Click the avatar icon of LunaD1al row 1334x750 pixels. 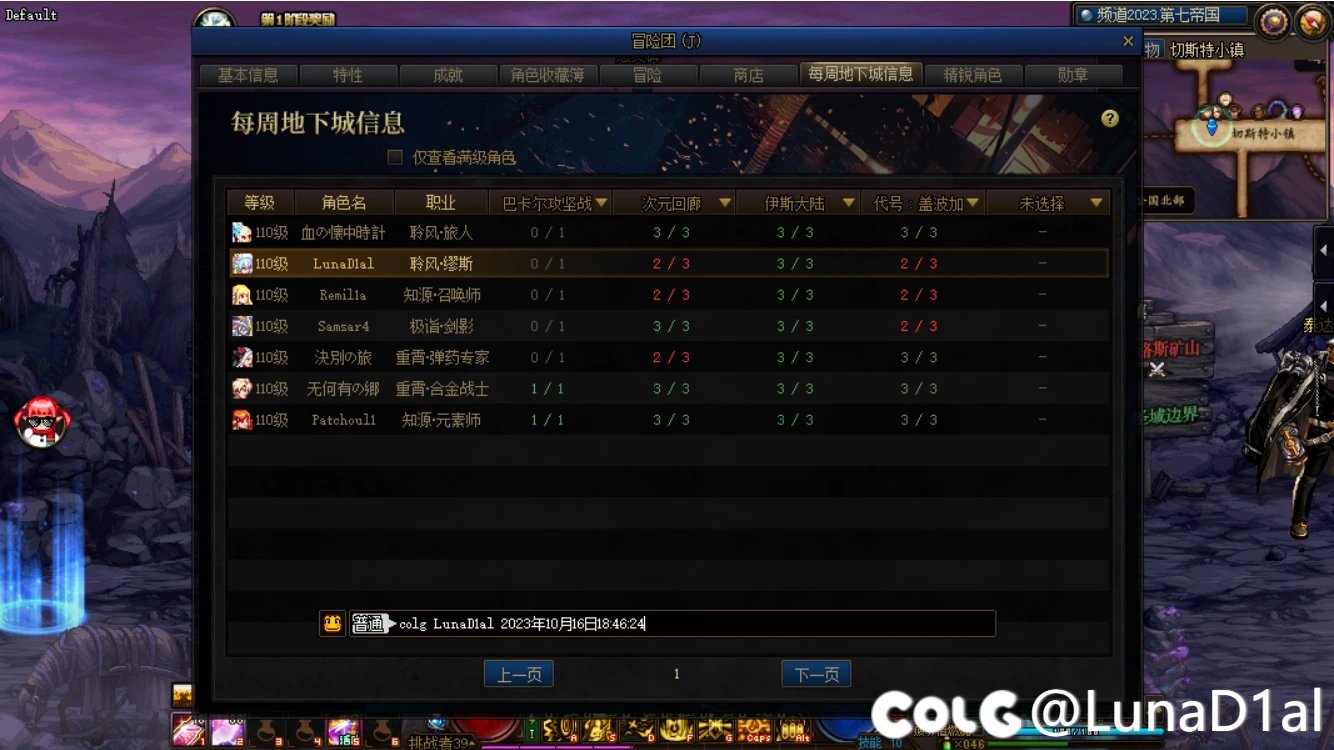click(242, 263)
